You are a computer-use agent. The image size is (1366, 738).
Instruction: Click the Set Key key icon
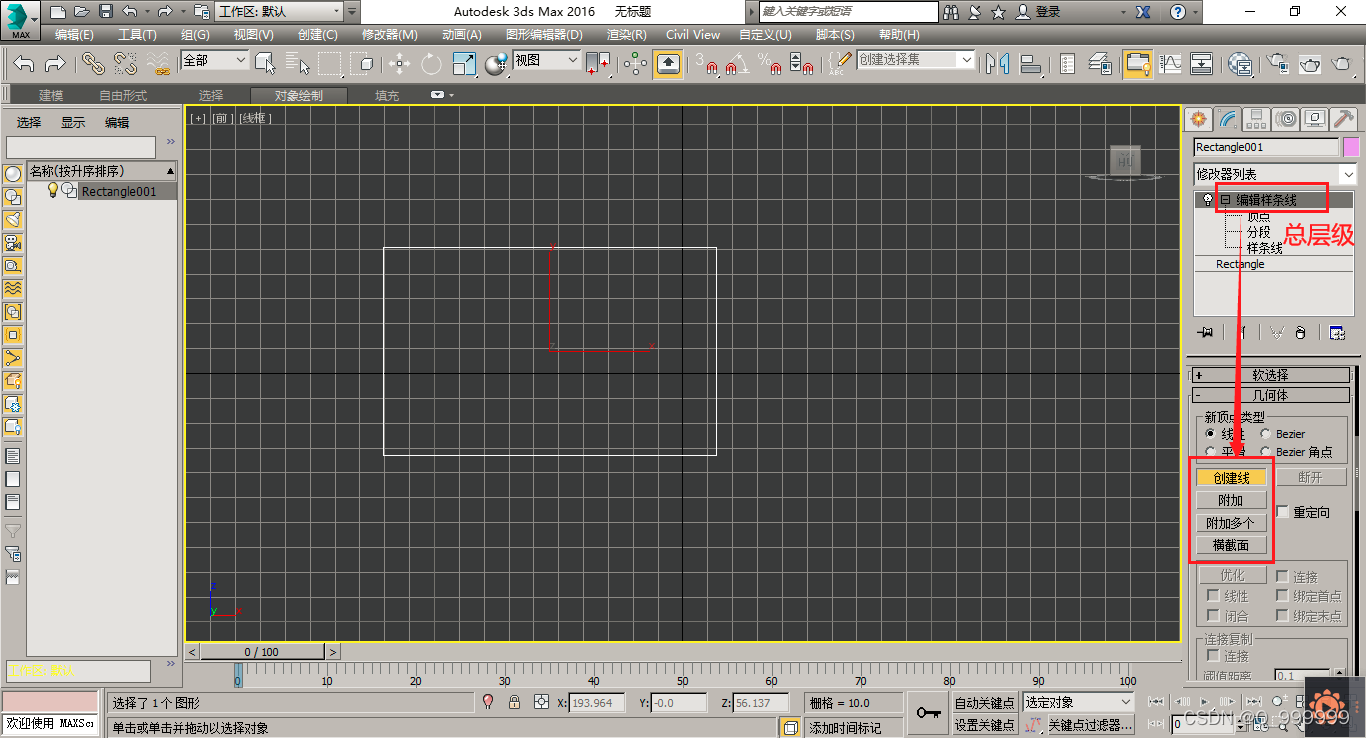coord(928,713)
